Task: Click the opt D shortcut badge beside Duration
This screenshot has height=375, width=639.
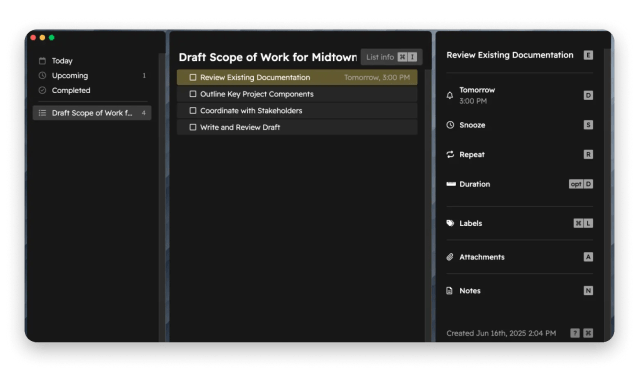Action: coord(581,184)
